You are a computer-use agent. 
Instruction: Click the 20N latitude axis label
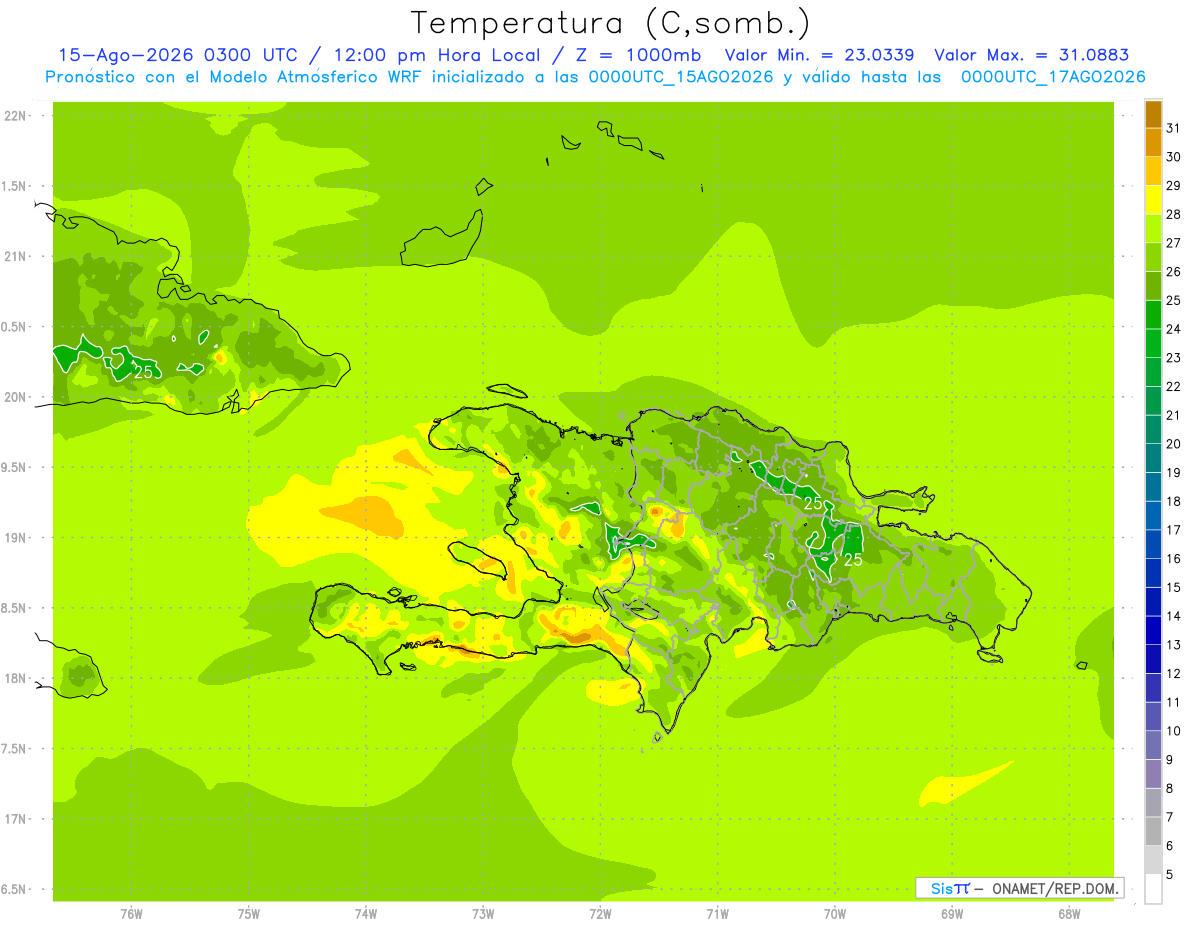[15, 397]
